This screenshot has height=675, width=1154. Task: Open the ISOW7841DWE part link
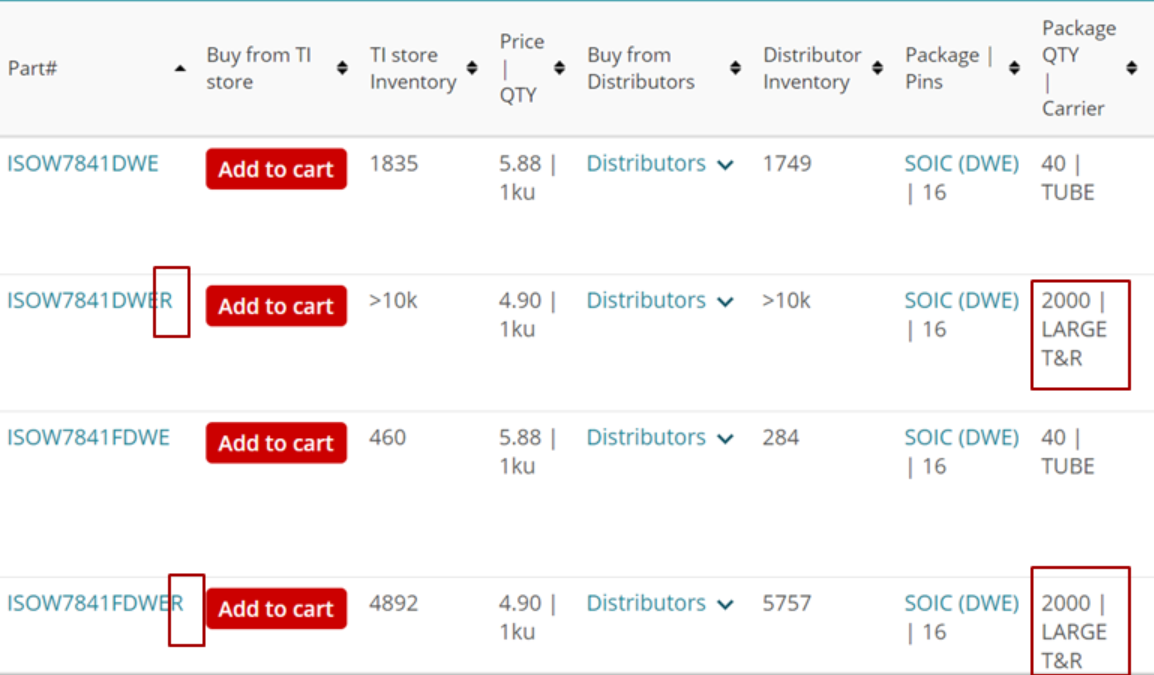83,164
